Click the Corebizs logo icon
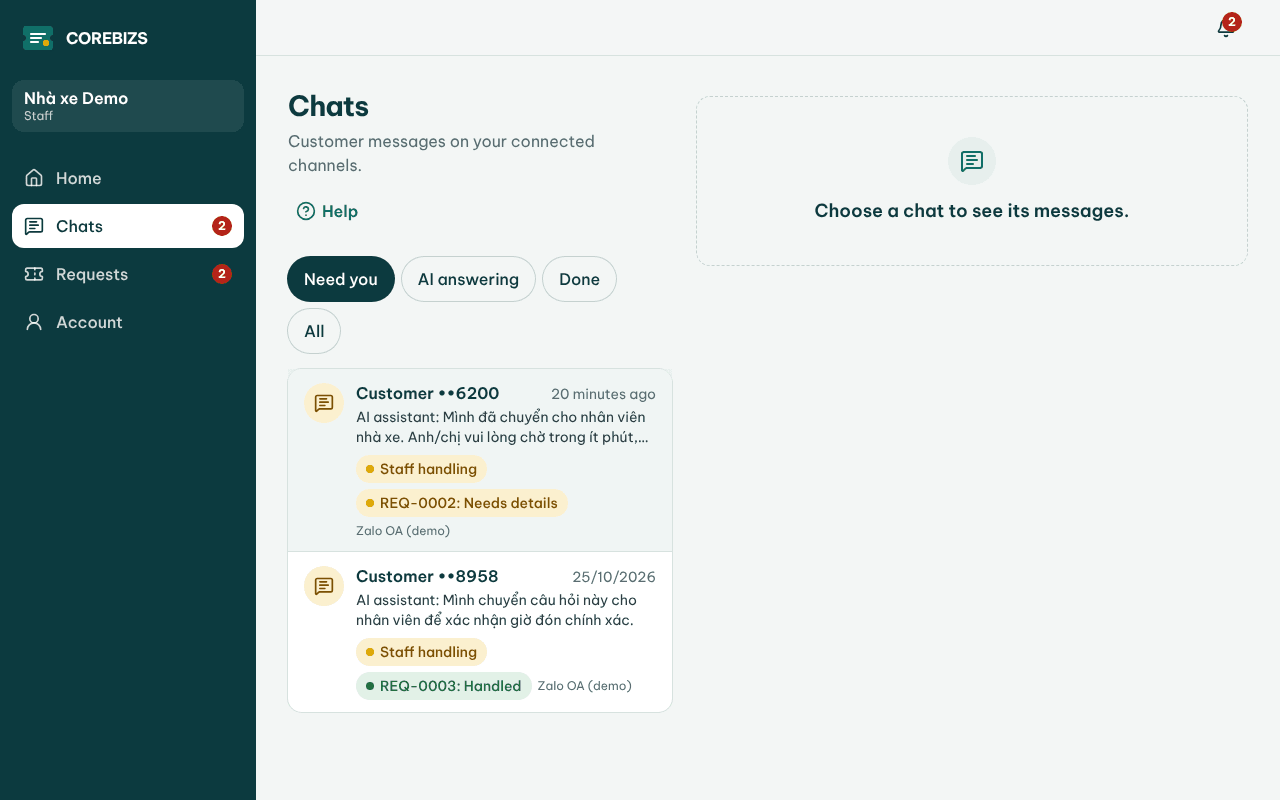Image resolution: width=1280 pixels, height=800 pixels. pos(38,38)
